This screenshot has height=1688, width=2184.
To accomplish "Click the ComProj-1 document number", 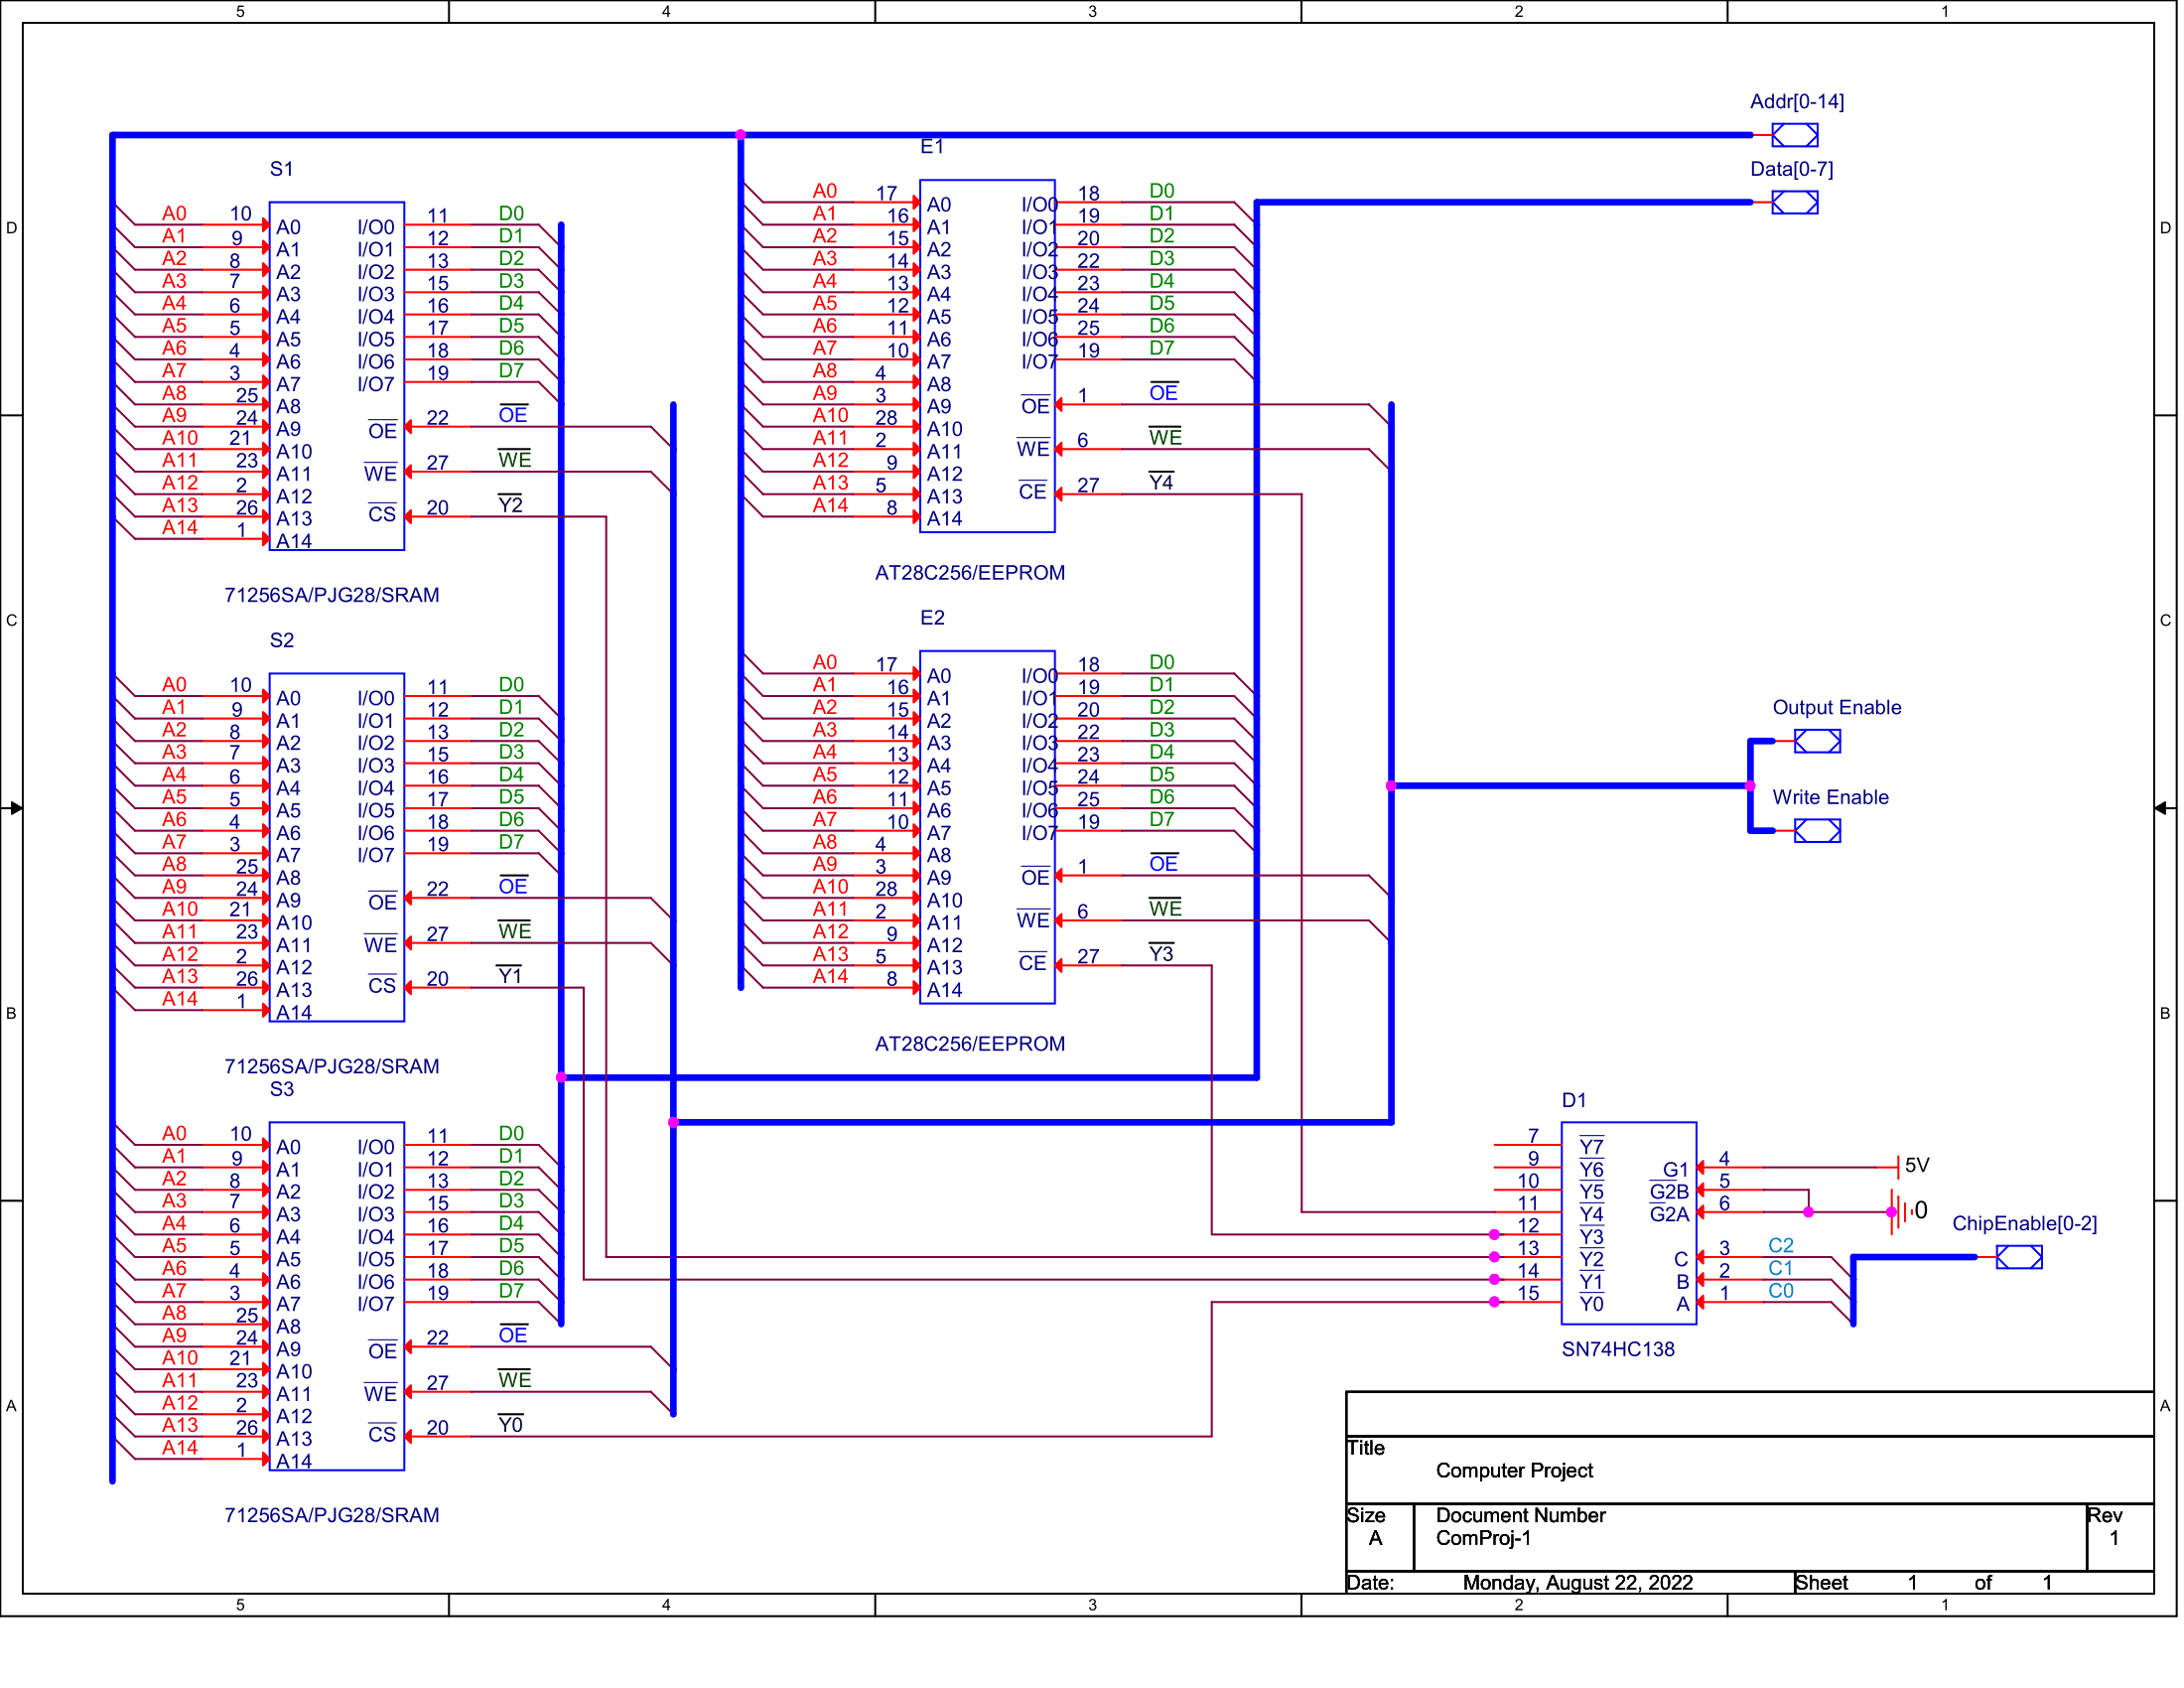I will [x=1483, y=1539].
